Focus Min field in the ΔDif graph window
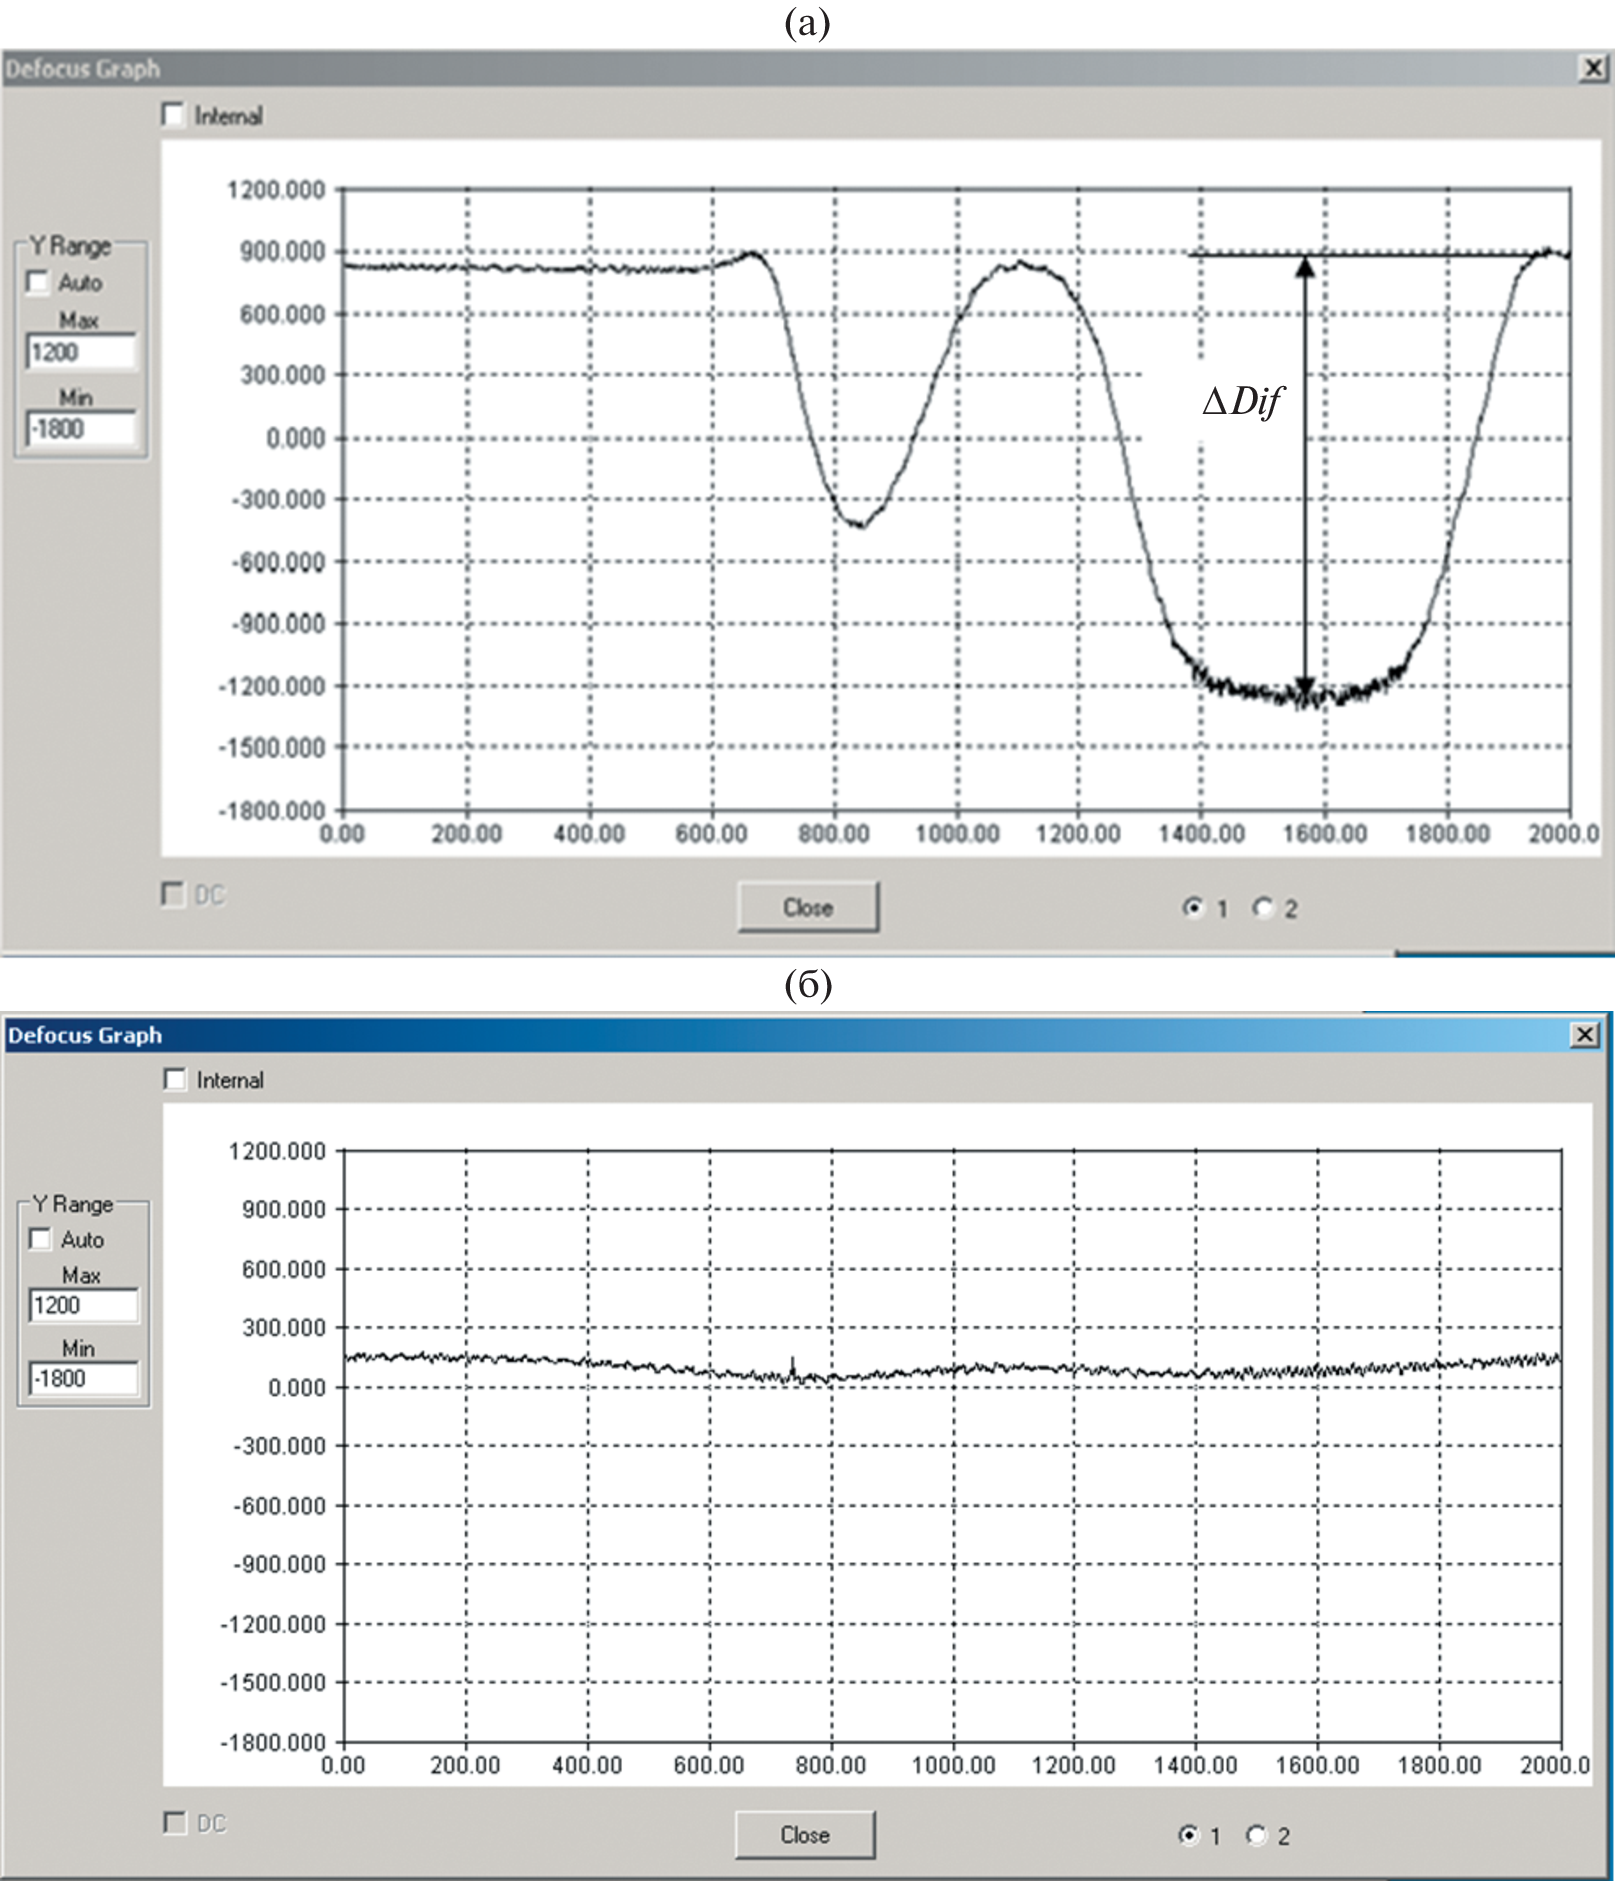 (x=81, y=429)
